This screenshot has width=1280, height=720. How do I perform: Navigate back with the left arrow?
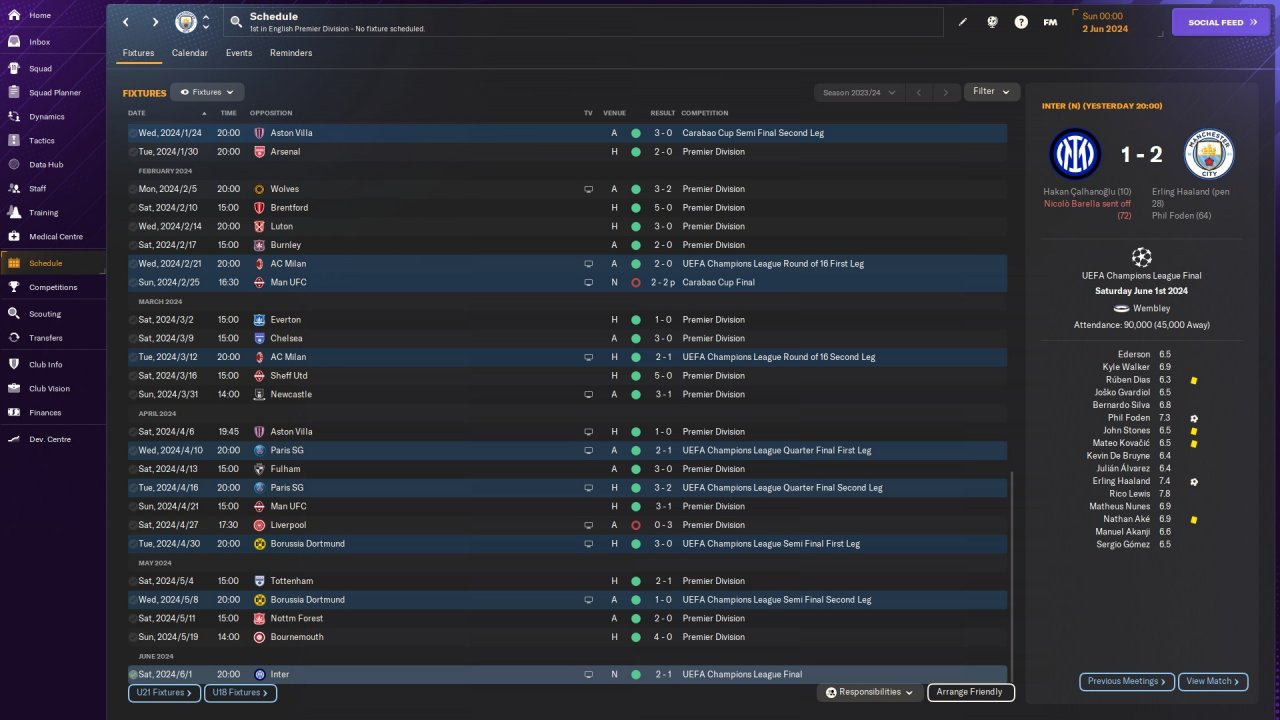[126, 22]
